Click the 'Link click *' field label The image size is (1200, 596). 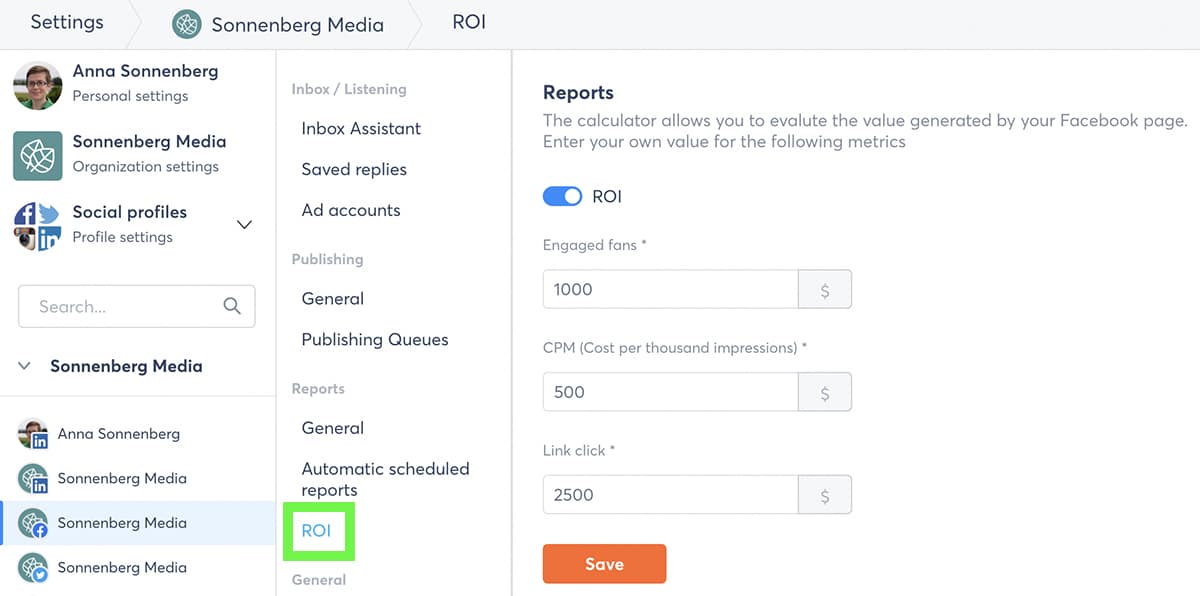click(579, 450)
